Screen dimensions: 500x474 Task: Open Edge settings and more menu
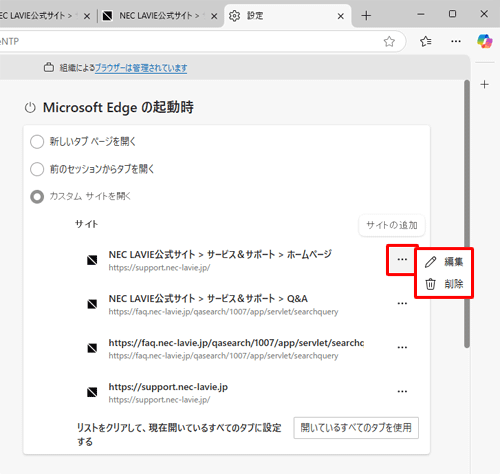[x=456, y=42]
